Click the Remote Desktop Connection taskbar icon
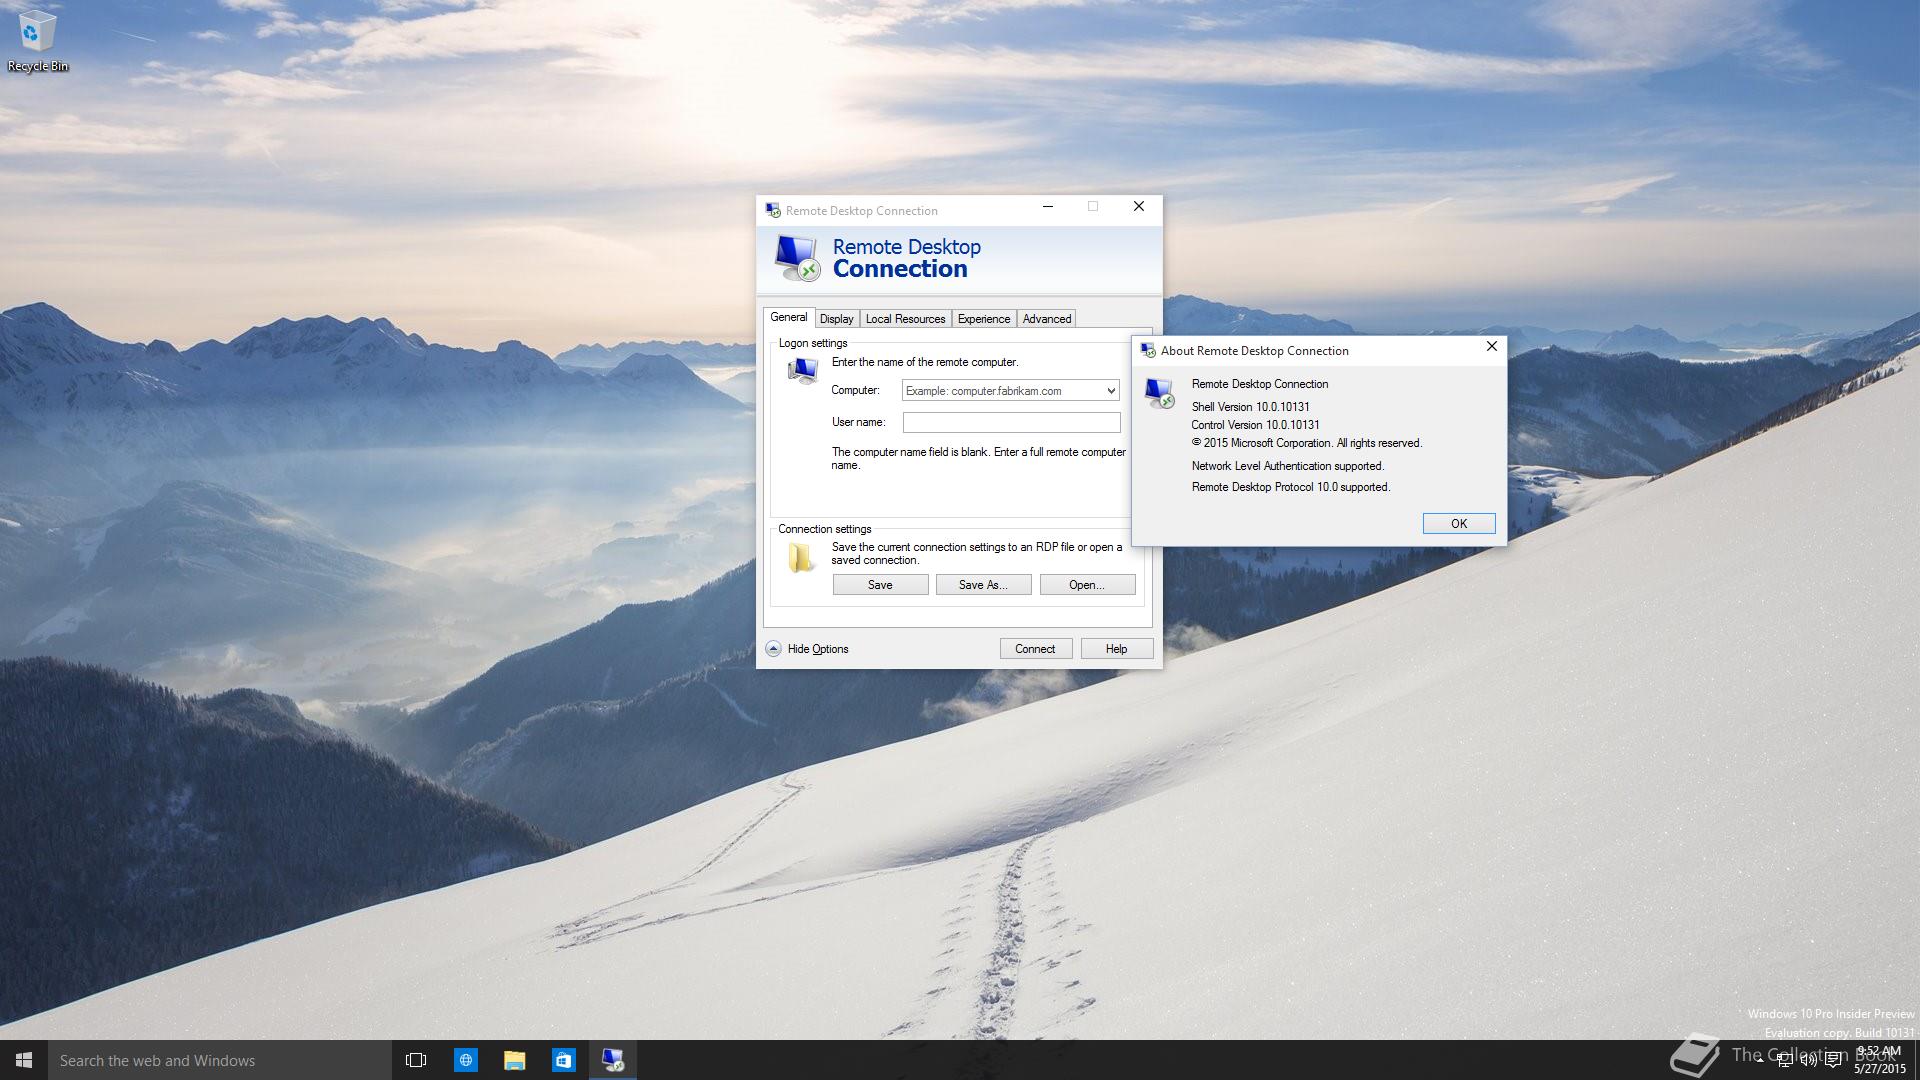The image size is (1920, 1080). coord(613,1060)
